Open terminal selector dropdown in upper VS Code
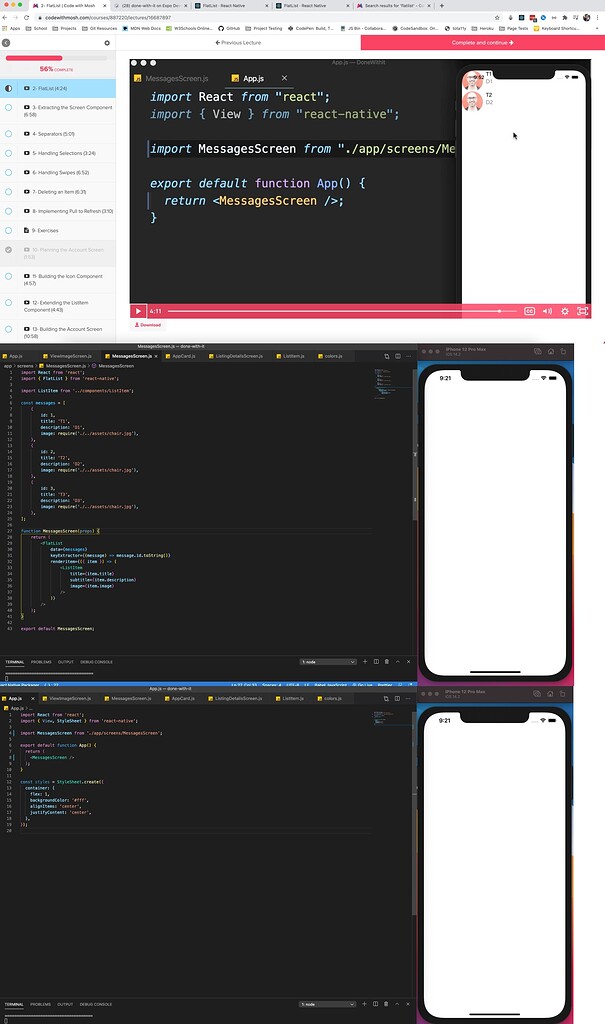Image resolution: width=605 pixels, height=1024 pixels. 328,662
